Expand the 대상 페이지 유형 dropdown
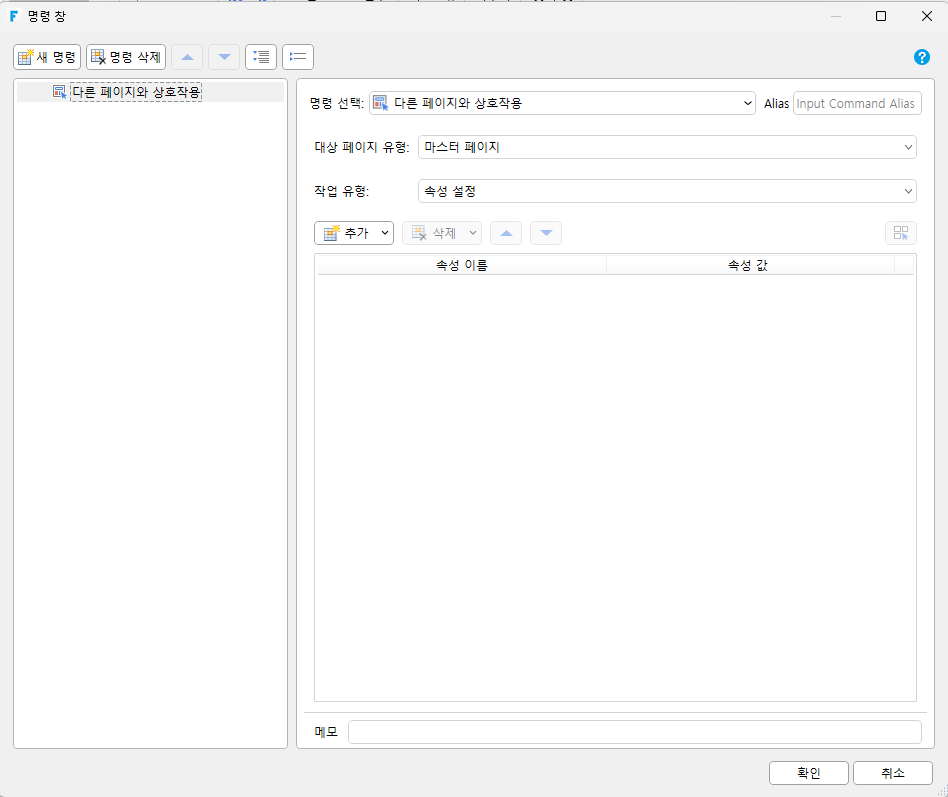 click(667, 147)
